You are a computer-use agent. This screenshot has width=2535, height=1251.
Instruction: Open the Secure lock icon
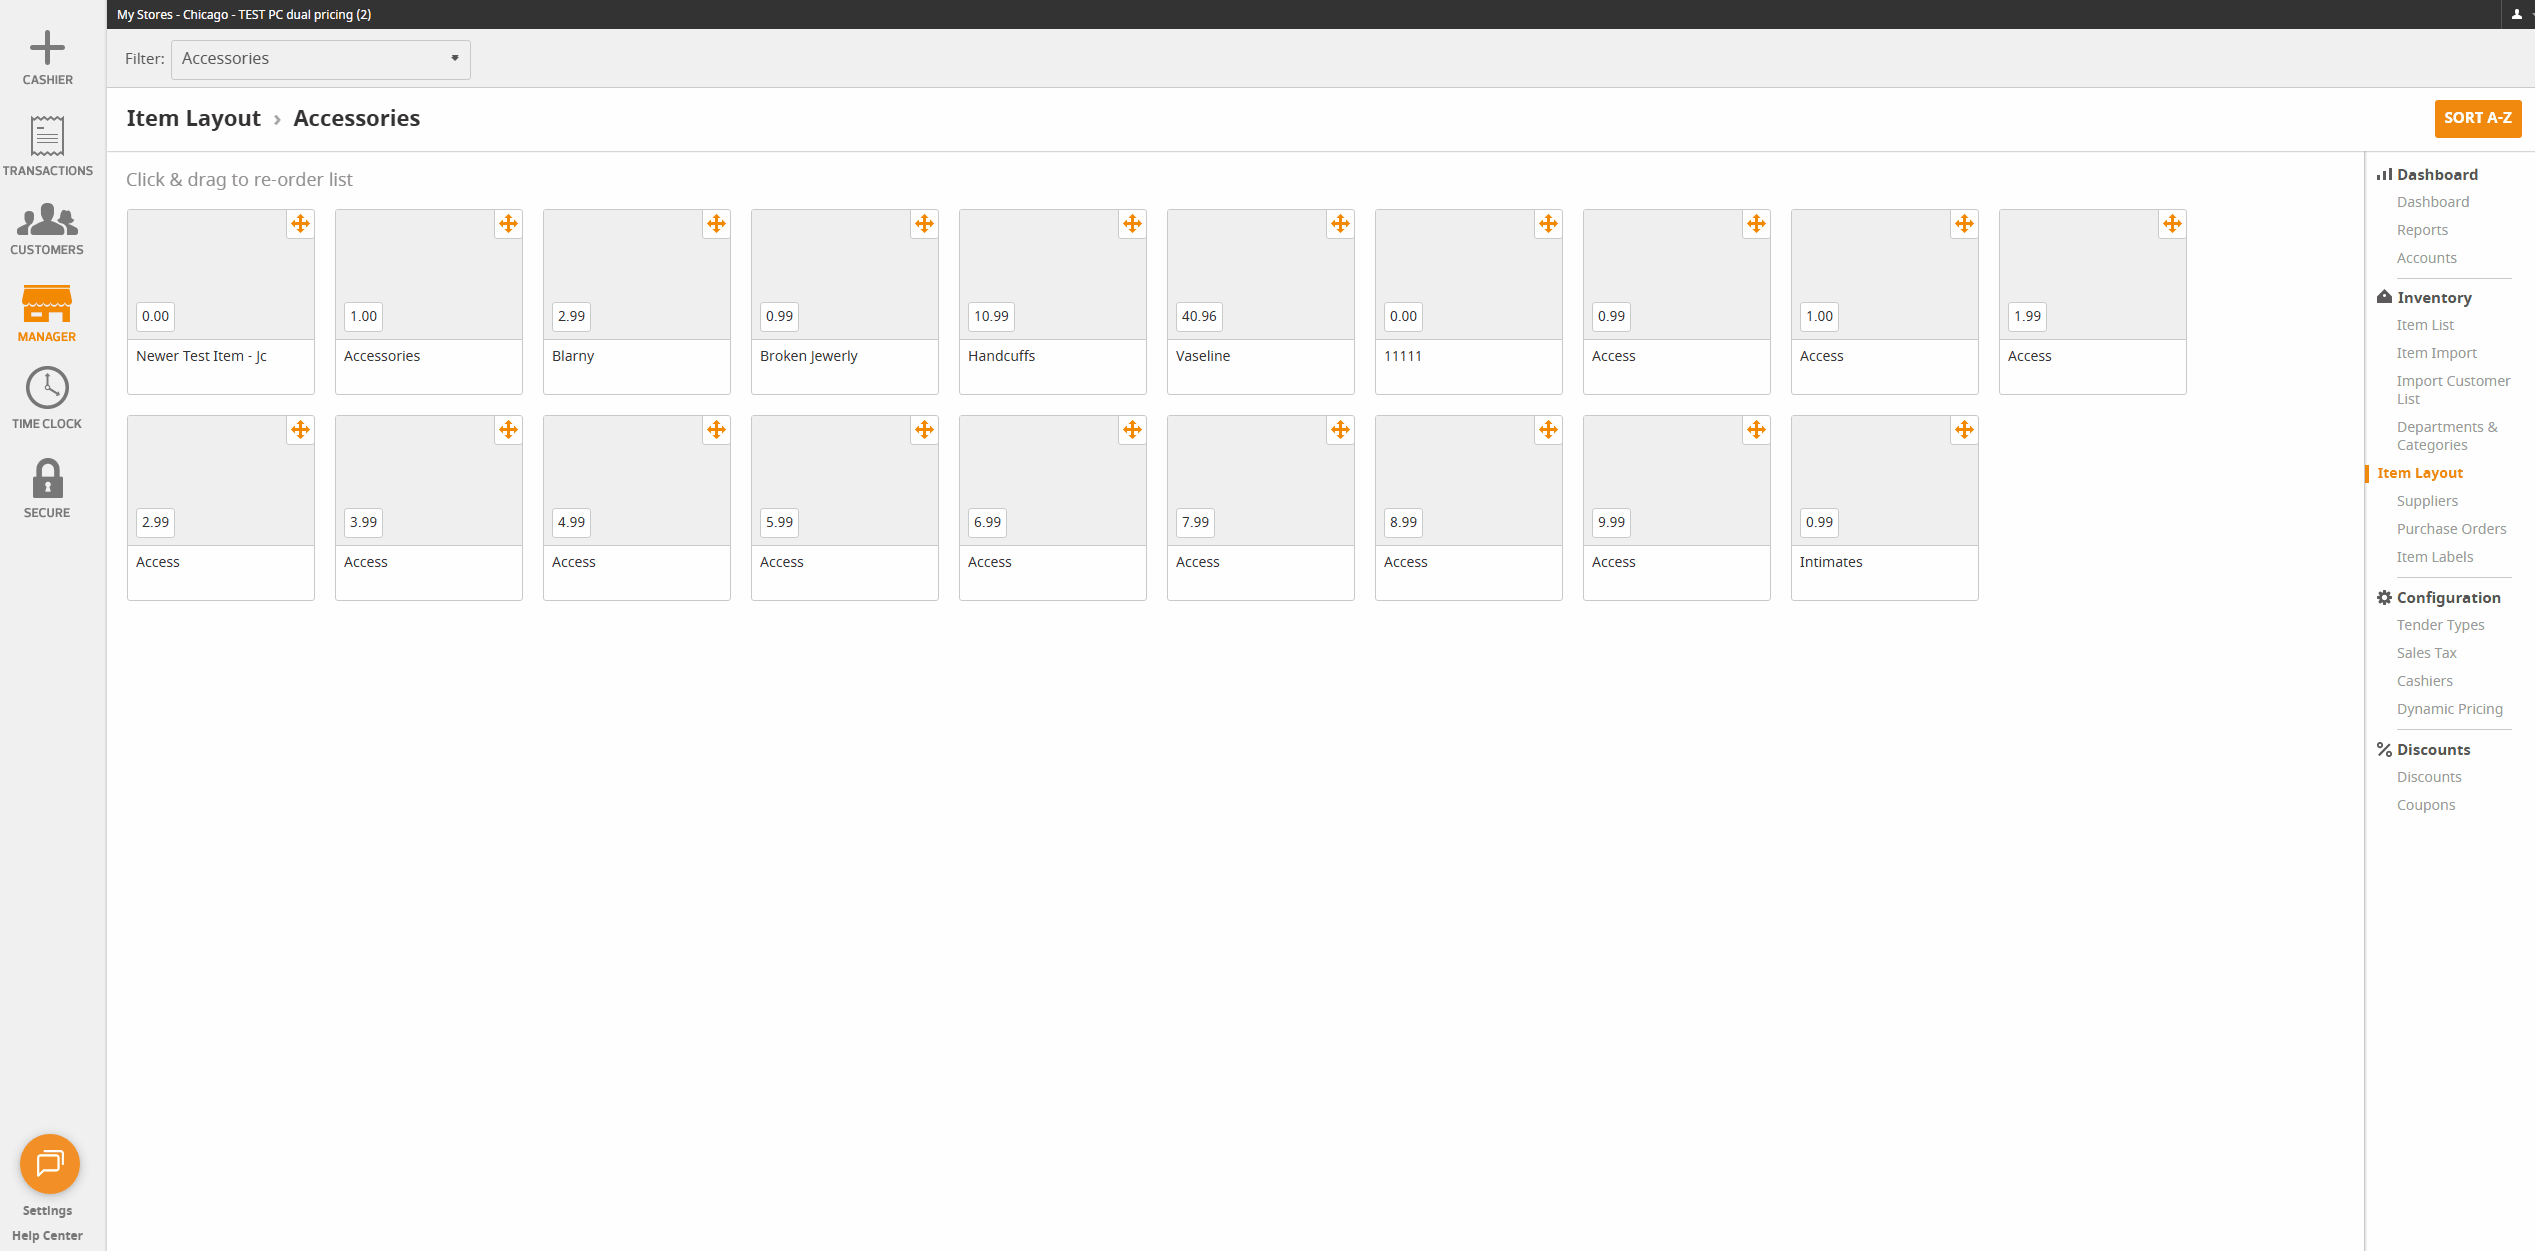[47, 479]
